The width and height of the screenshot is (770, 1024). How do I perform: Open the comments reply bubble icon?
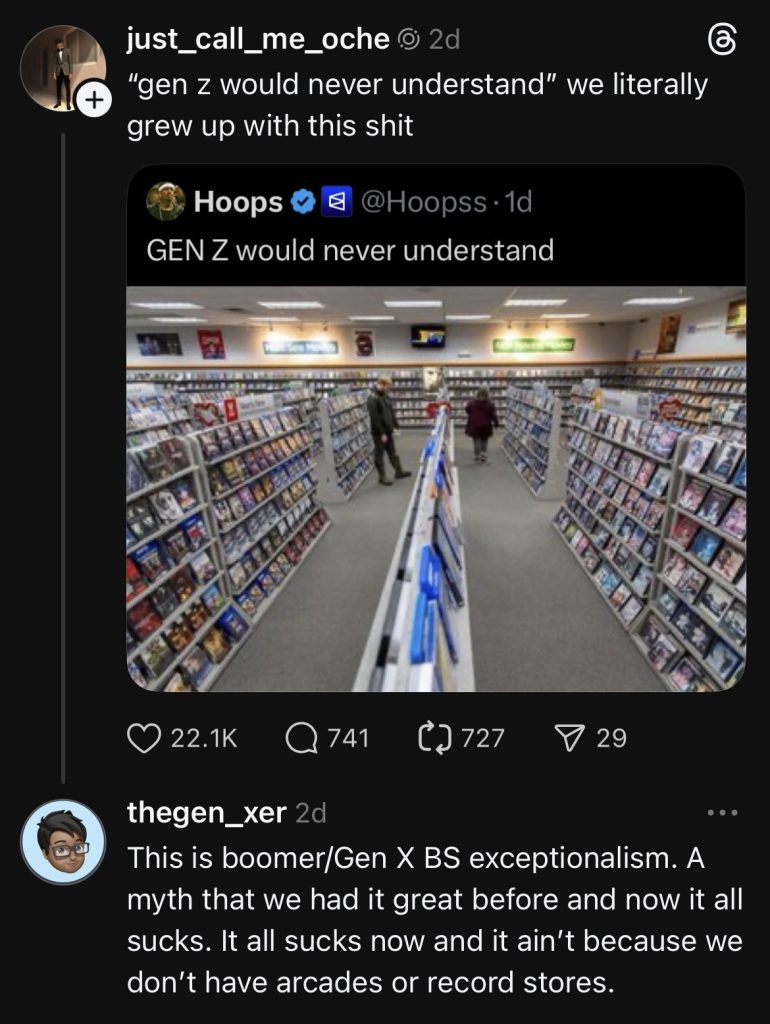coord(301,738)
